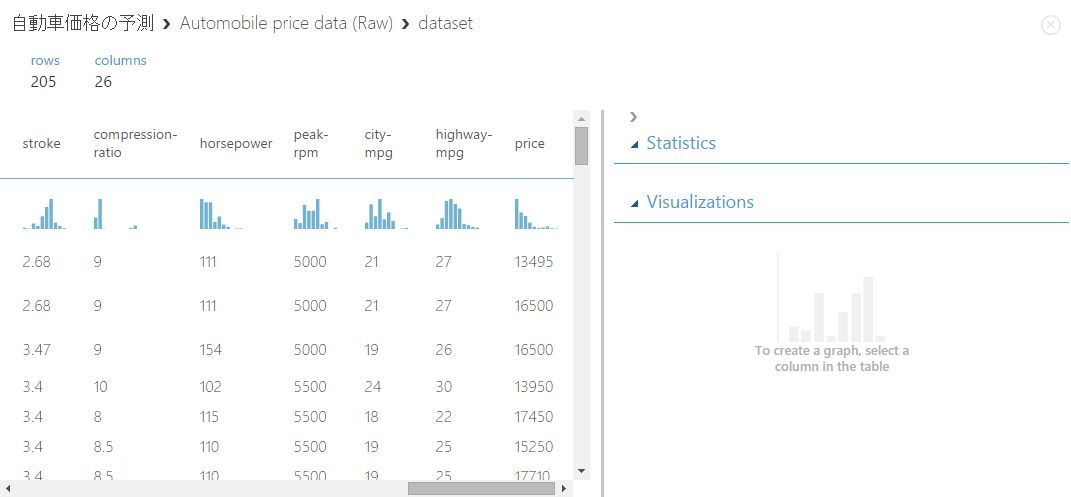
Task: Go to Automobile price data (Raw) breadcrumb
Action: 286,23
